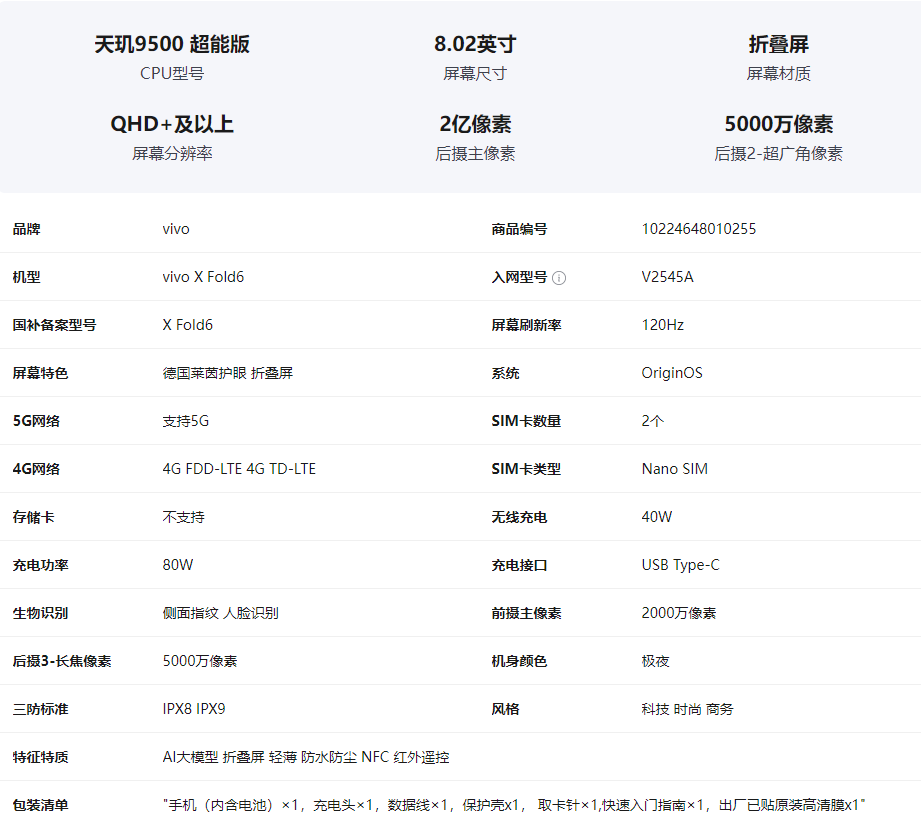Screen dimensions: 921x826
Task: Click the brand value vivo
Action: (176, 229)
